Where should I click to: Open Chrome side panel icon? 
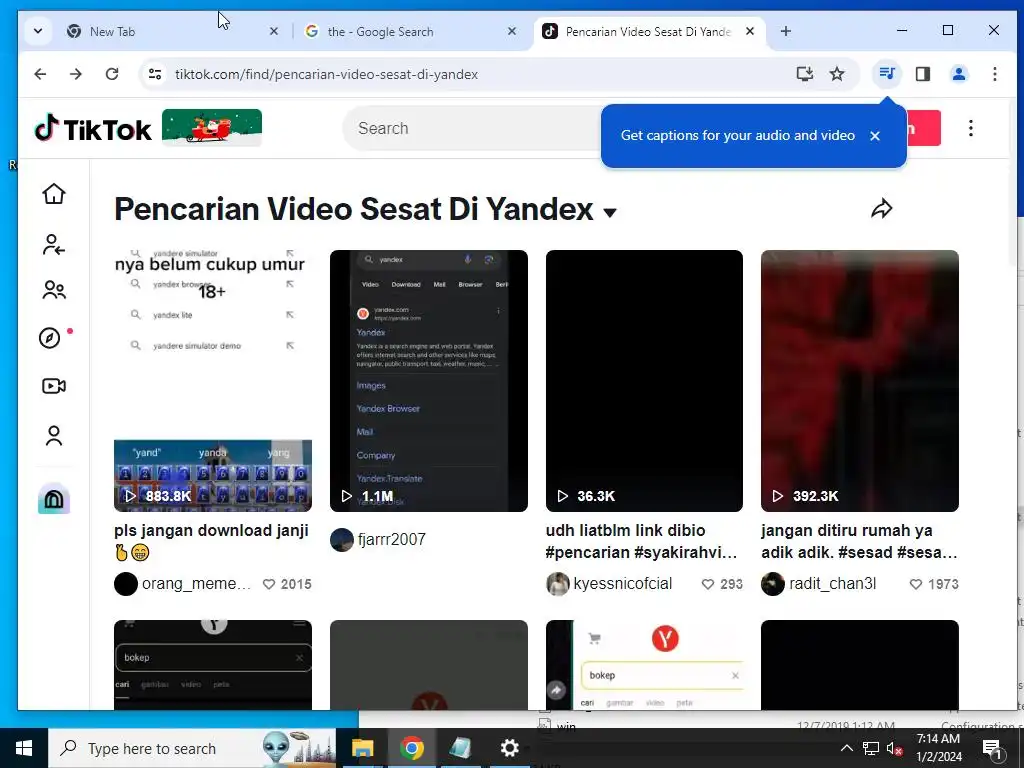coord(923,74)
